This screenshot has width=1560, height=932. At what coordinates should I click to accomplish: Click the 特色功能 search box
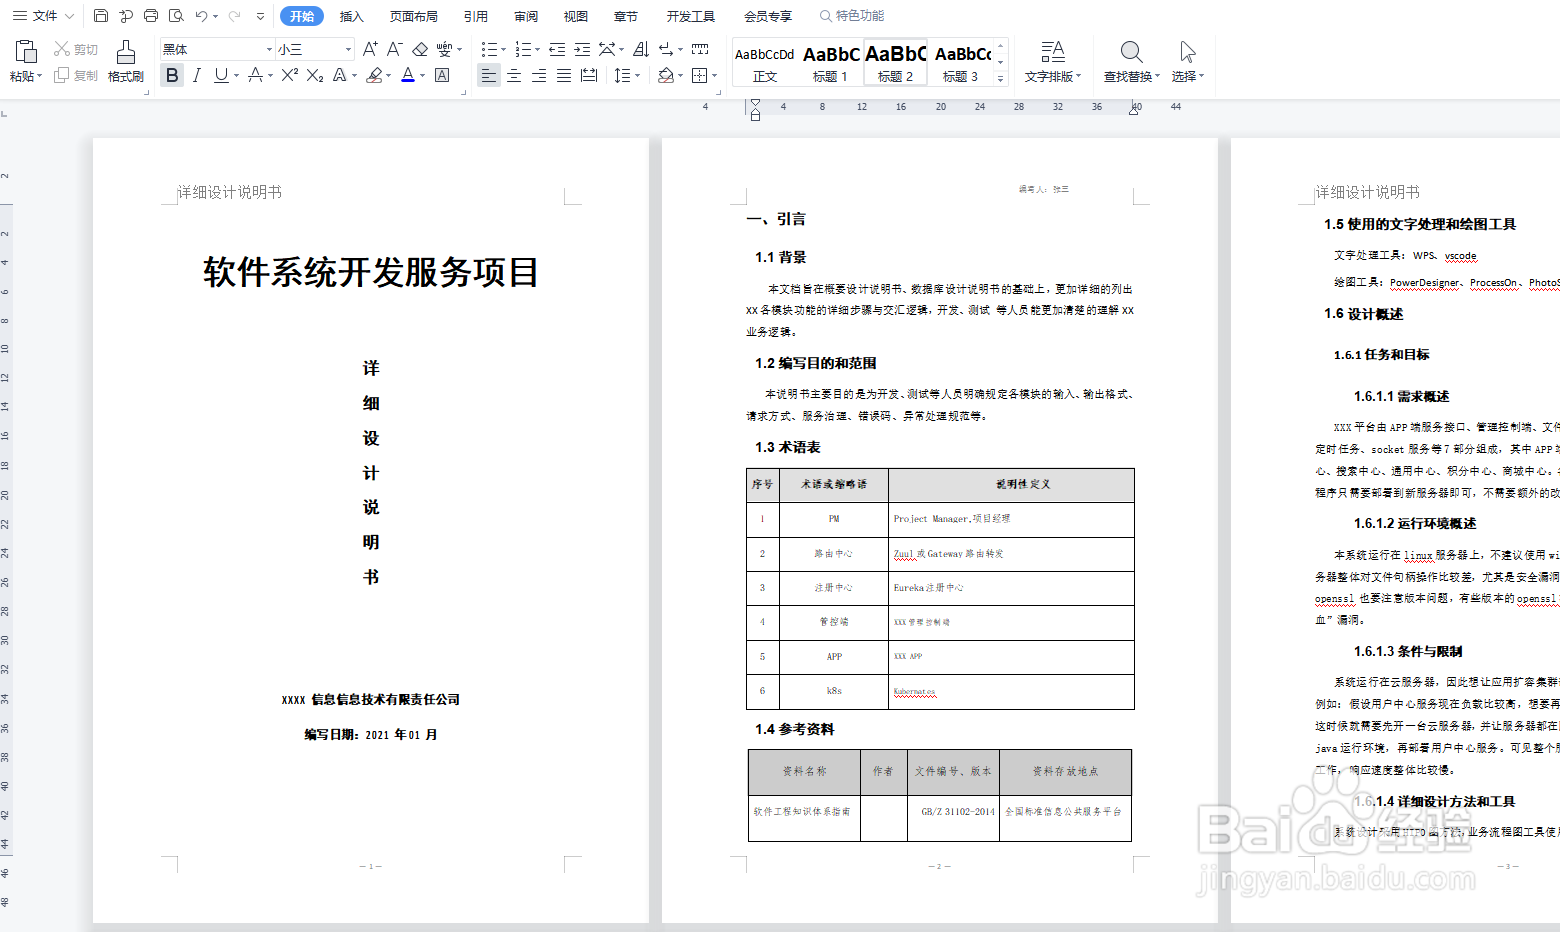point(852,16)
